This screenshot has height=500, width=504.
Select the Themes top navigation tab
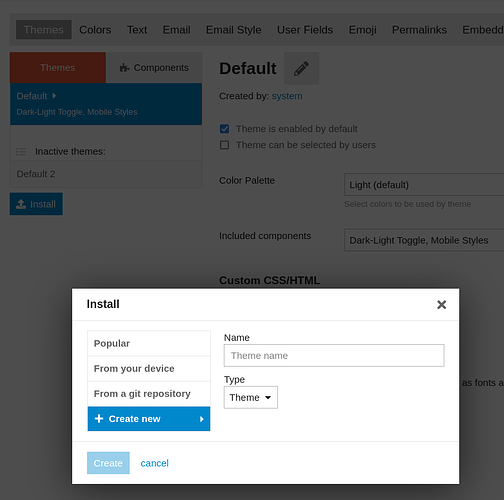tap(44, 30)
